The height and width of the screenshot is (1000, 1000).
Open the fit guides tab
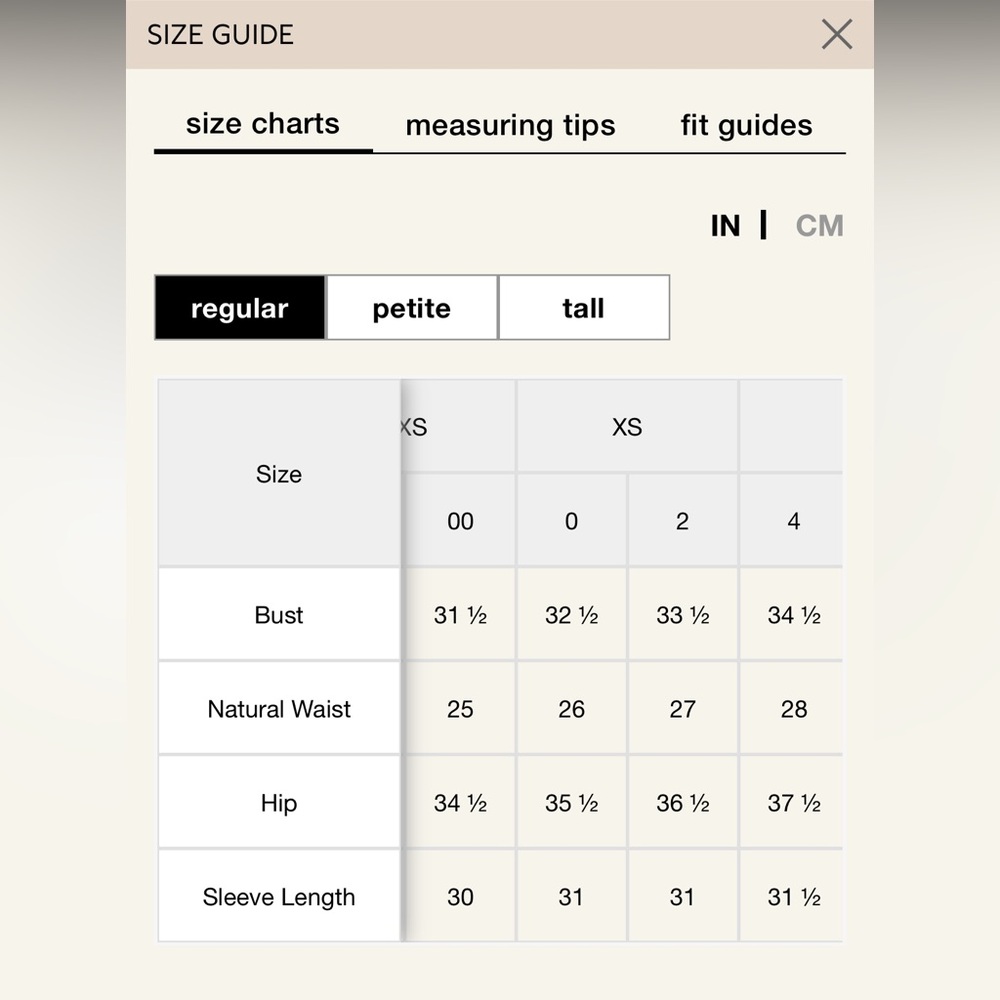coord(746,125)
